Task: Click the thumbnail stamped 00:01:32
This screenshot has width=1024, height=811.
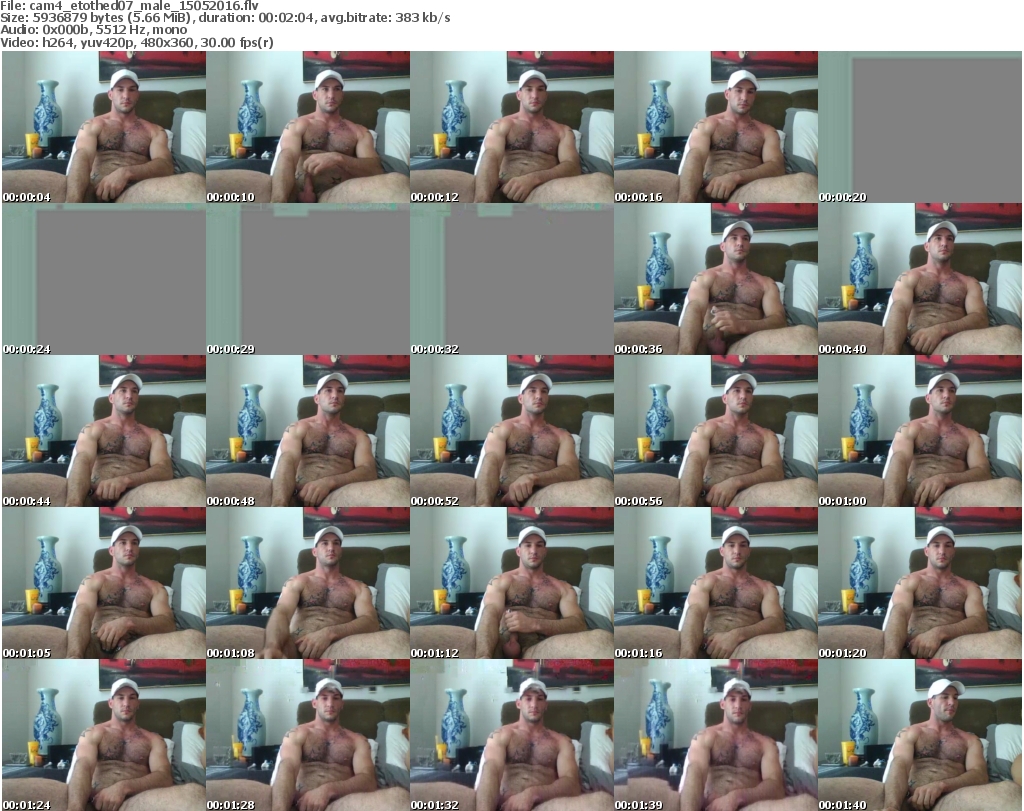Action: (512, 735)
